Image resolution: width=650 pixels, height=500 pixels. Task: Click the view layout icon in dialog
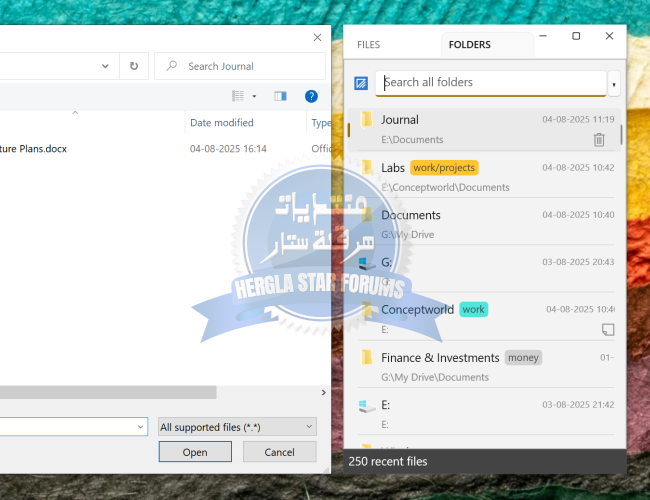pyautogui.click(x=238, y=96)
